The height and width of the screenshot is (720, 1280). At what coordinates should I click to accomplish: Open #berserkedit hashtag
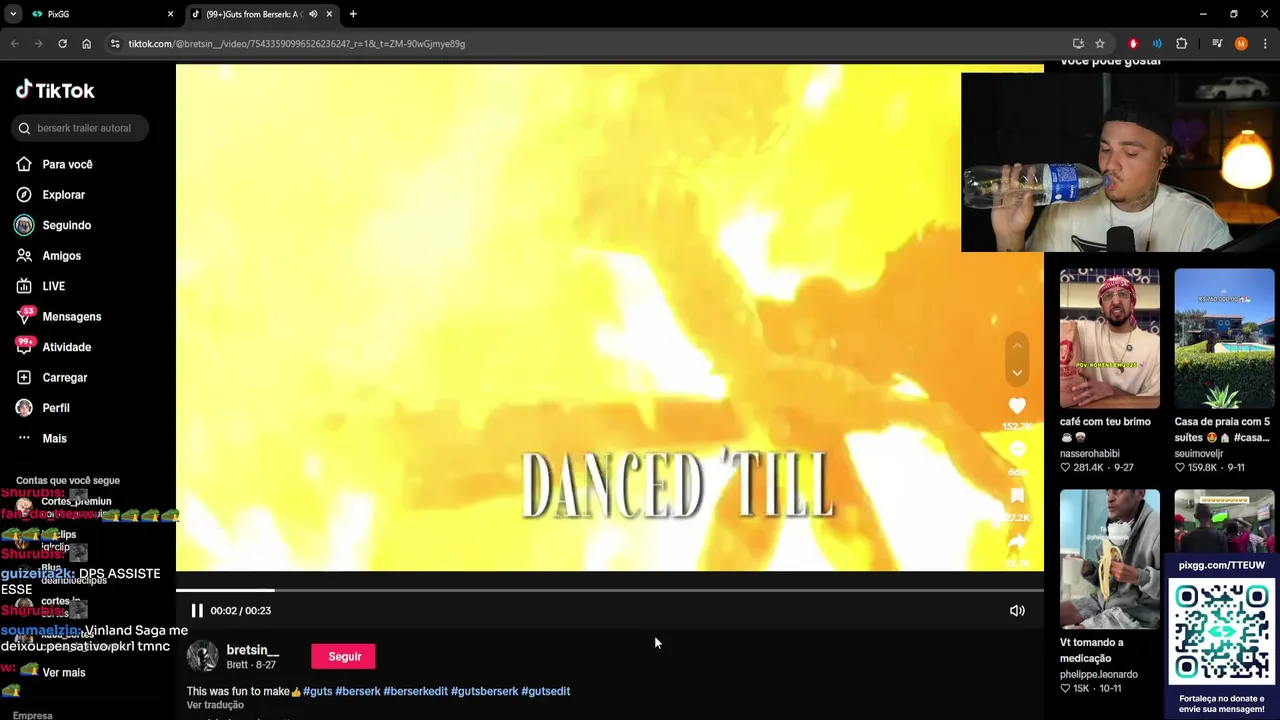point(415,691)
